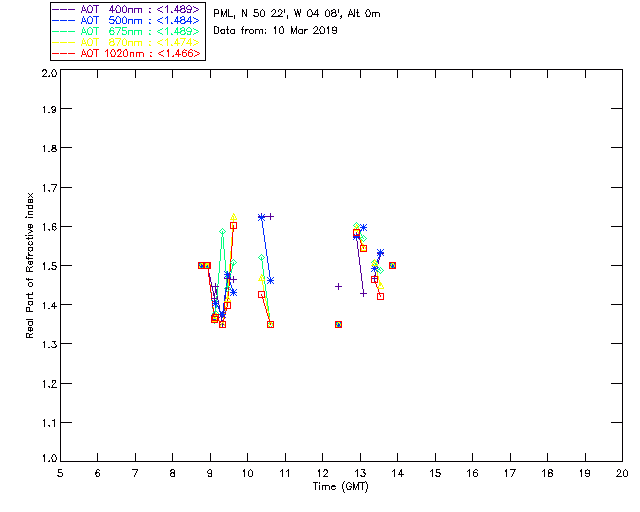Click the 1.1 y-axis tick label

pyautogui.click(x=49, y=423)
